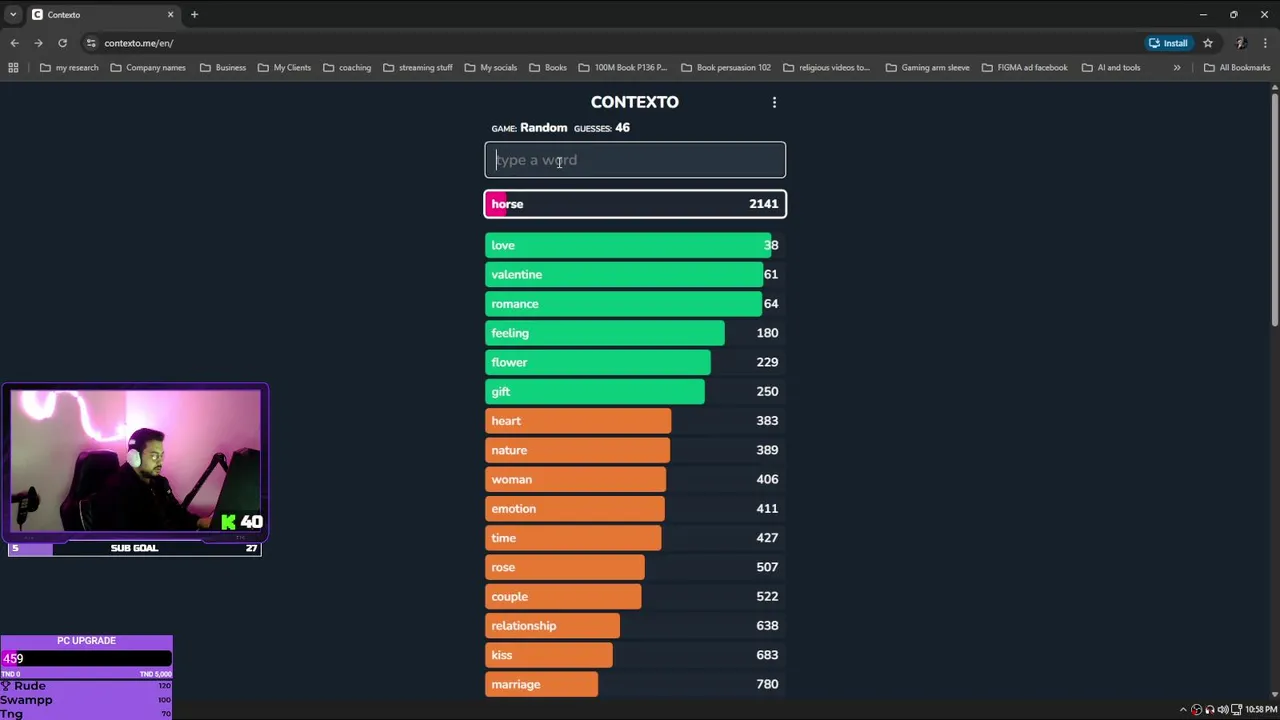Click the 'heart' guess row
The height and width of the screenshot is (720, 1280).
click(635, 421)
